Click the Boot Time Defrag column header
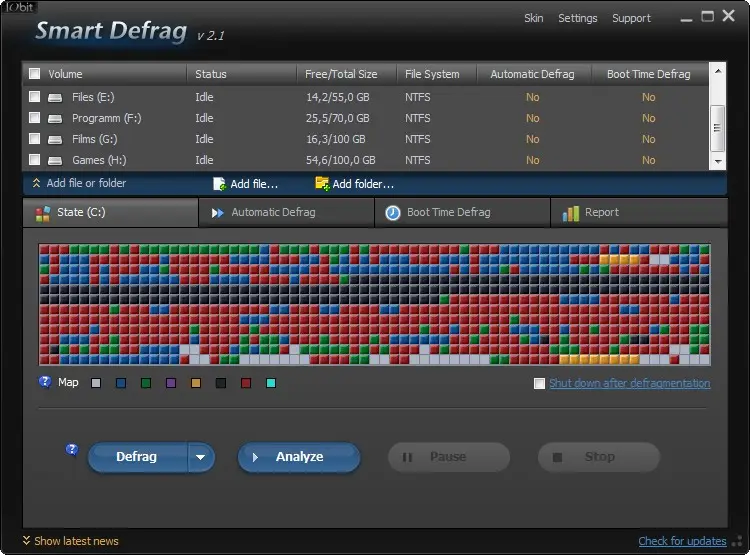Image resolution: width=750 pixels, height=555 pixels. (x=650, y=74)
